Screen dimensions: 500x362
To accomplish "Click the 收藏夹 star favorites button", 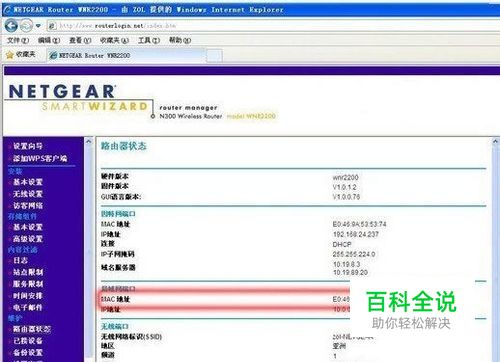I will [x=21, y=55].
